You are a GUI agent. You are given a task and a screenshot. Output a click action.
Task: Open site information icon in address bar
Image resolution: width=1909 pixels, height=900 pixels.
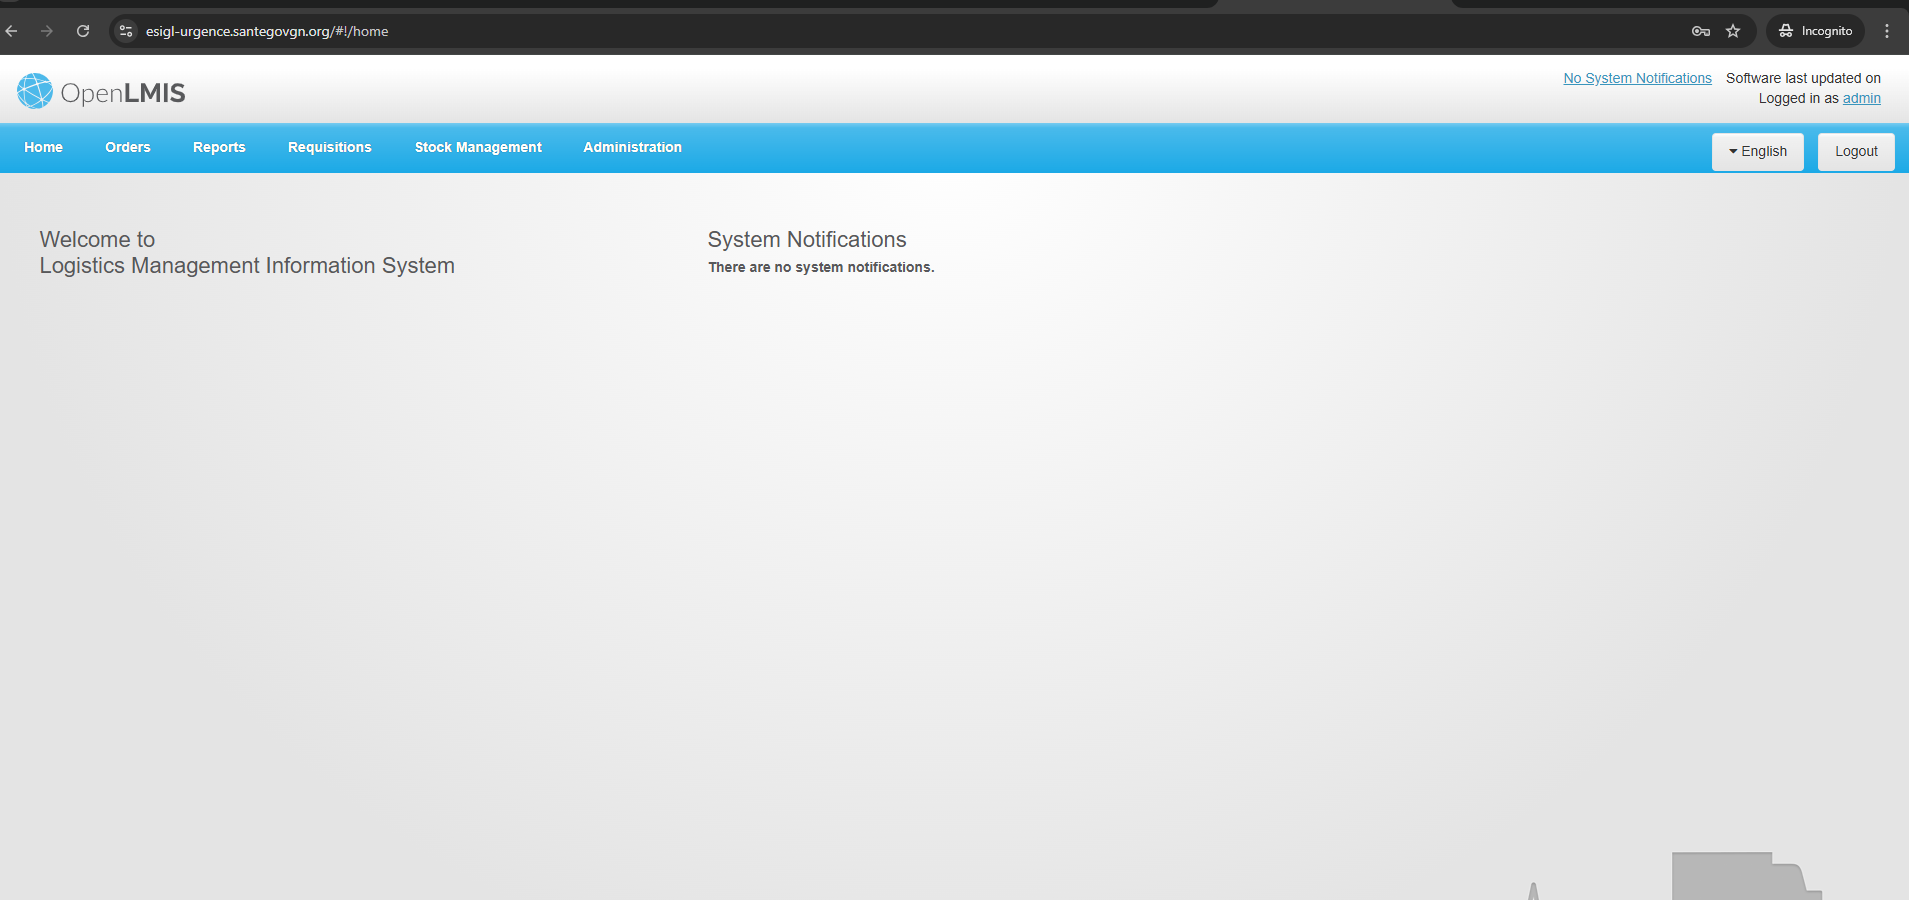(x=126, y=31)
